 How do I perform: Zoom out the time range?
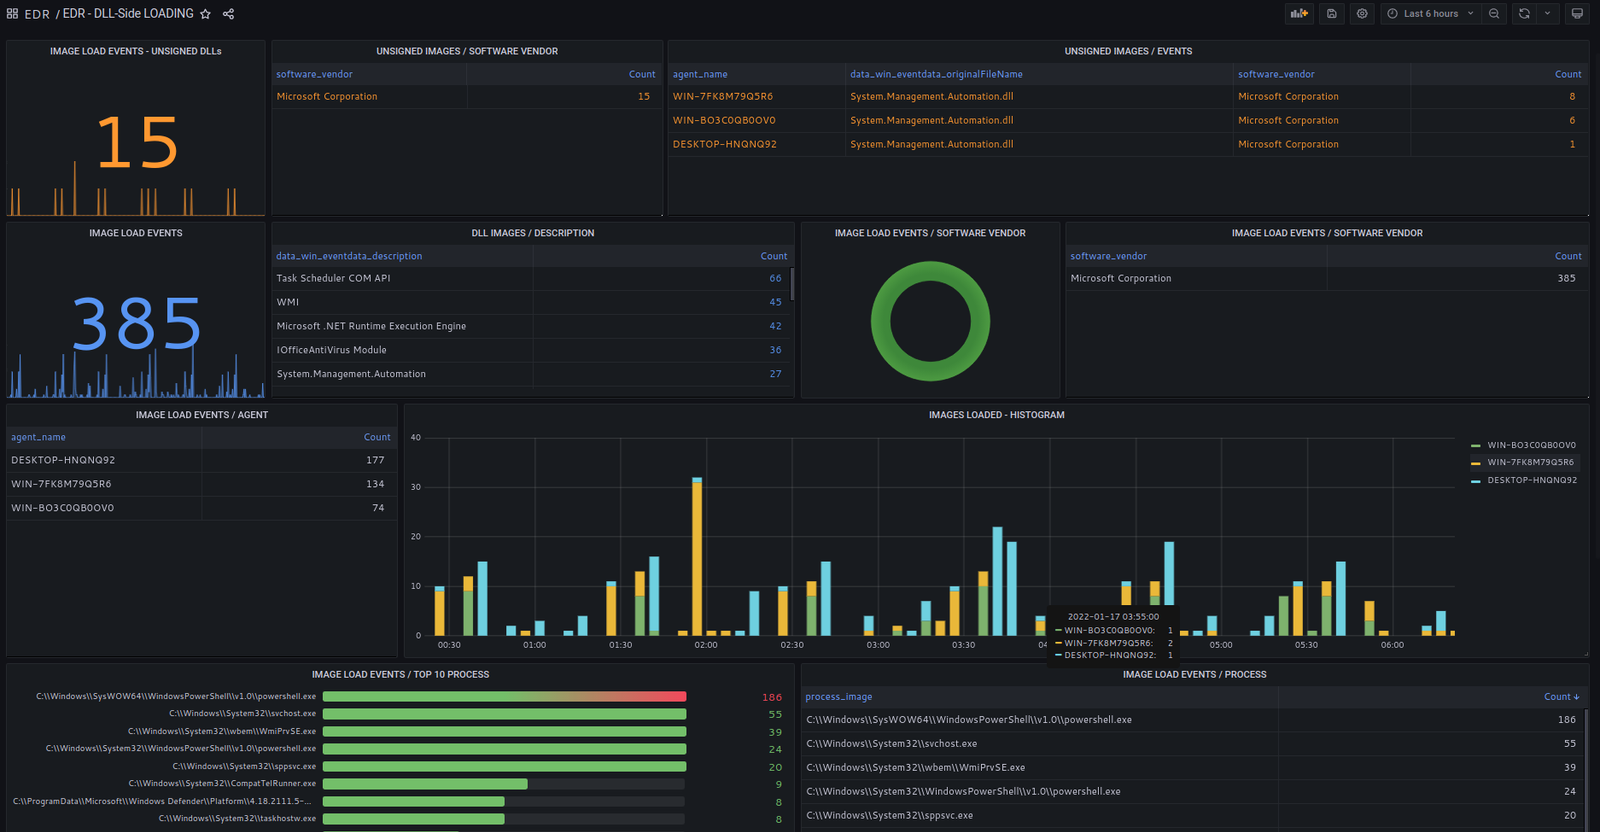tap(1494, 14)
